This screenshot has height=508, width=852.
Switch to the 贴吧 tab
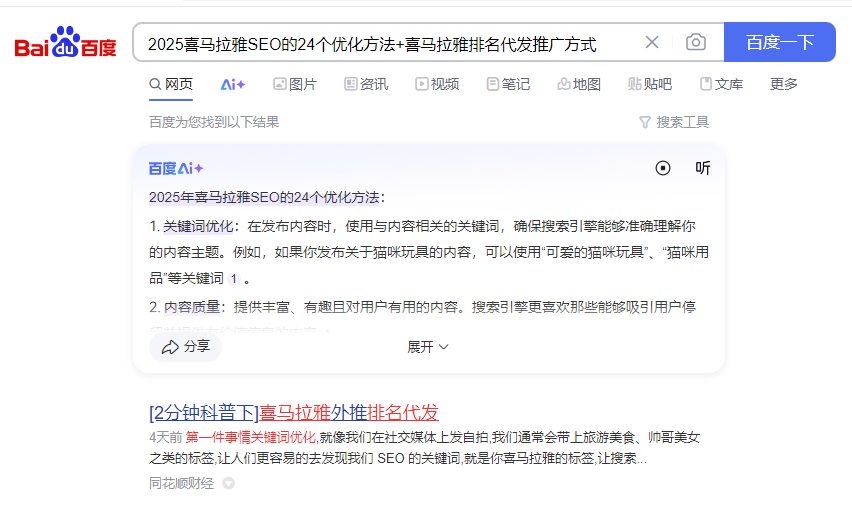[650, 84]
